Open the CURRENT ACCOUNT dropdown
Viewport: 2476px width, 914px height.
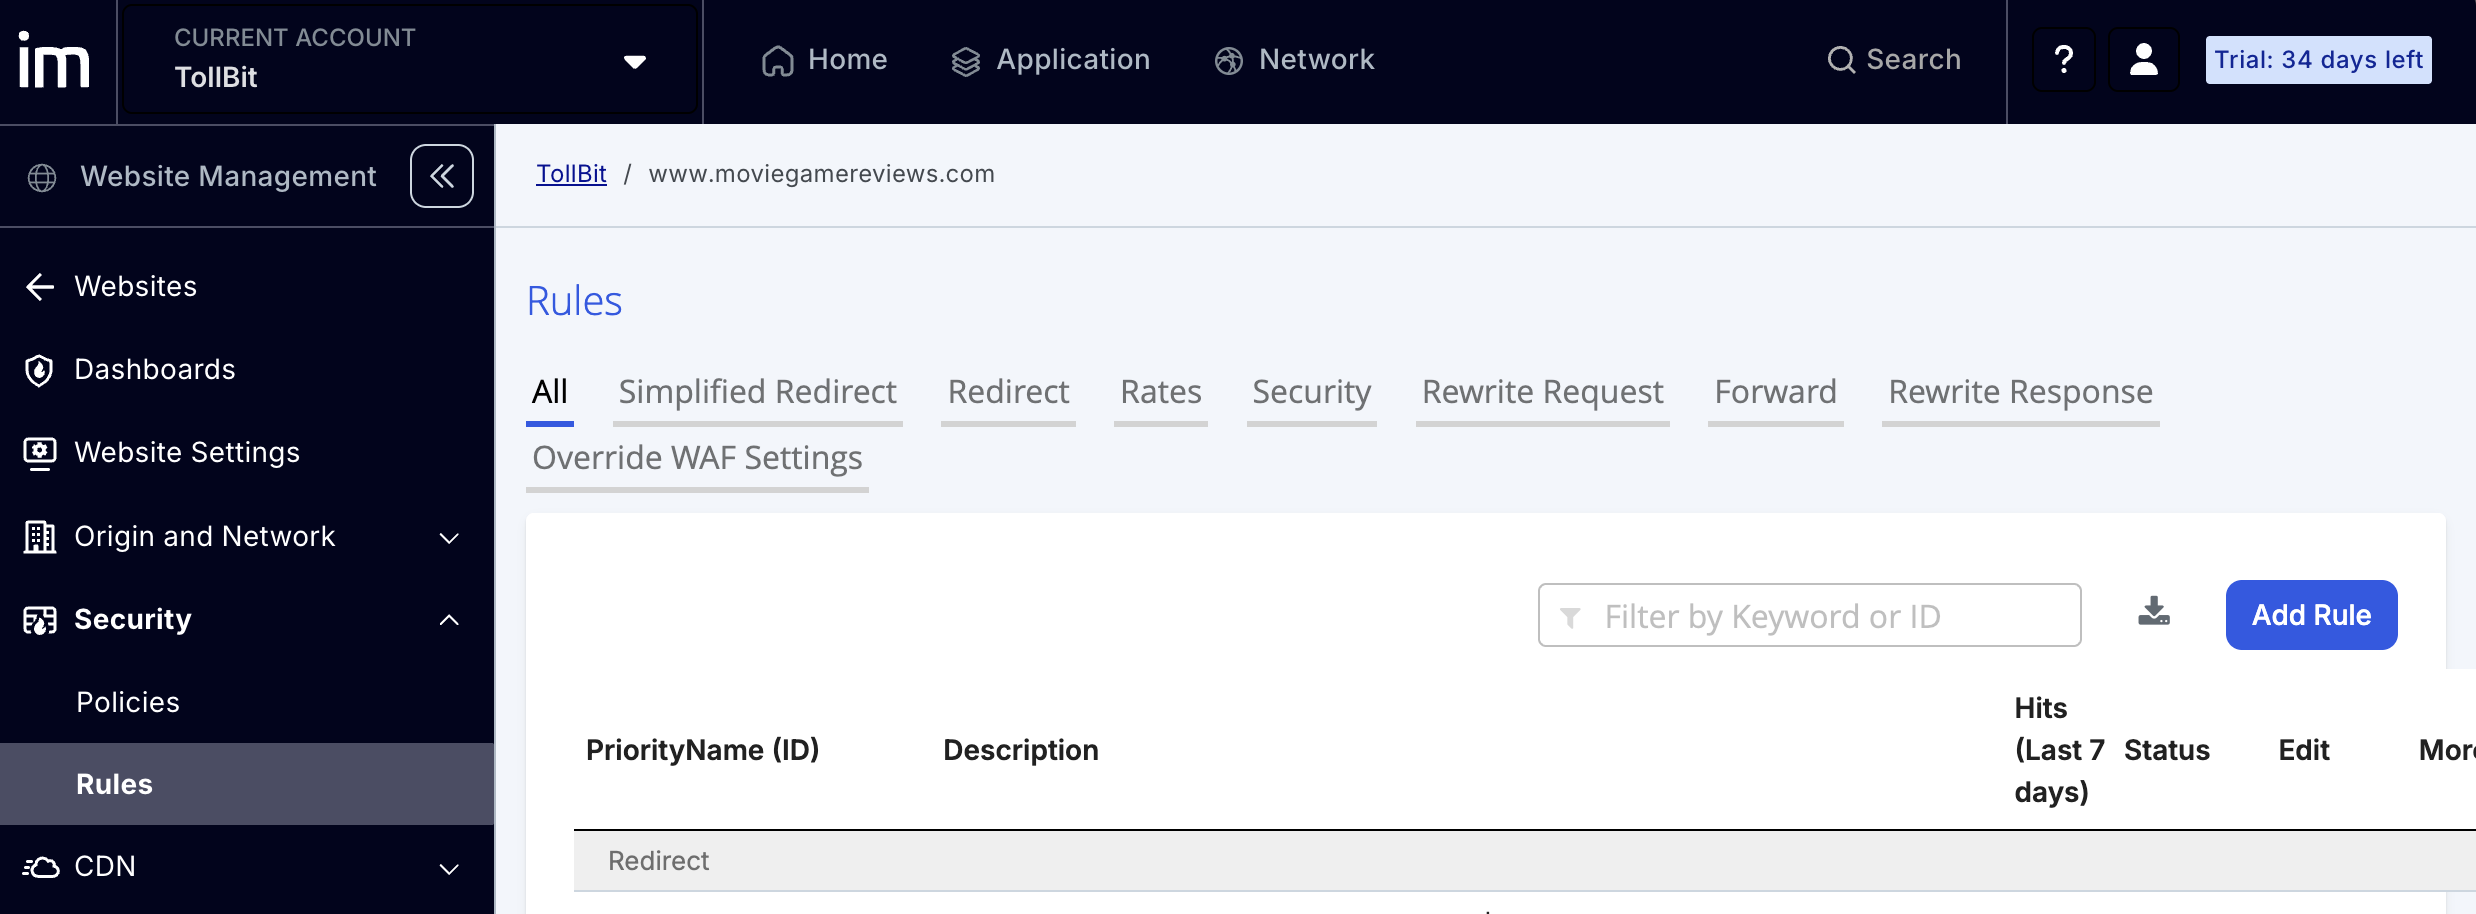click(x=634, y=60)
